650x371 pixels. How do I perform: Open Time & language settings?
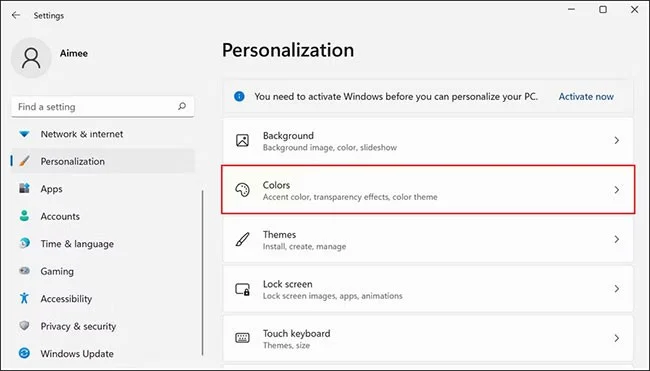(x=103, y=243)
